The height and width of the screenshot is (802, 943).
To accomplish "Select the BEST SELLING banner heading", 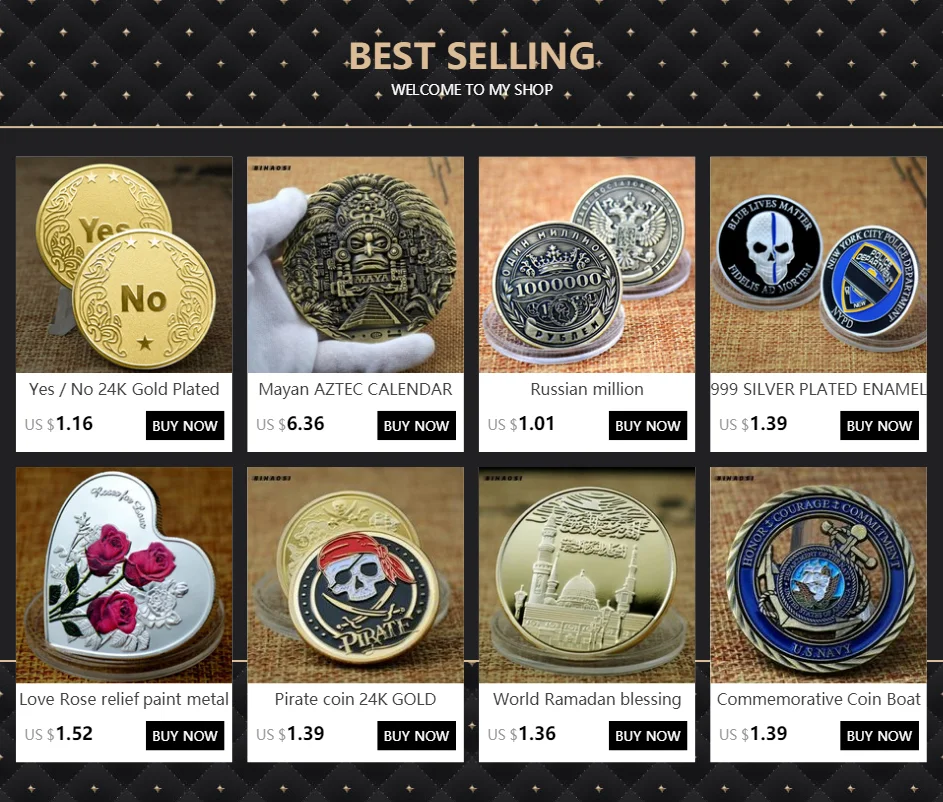I will point(472,55).
